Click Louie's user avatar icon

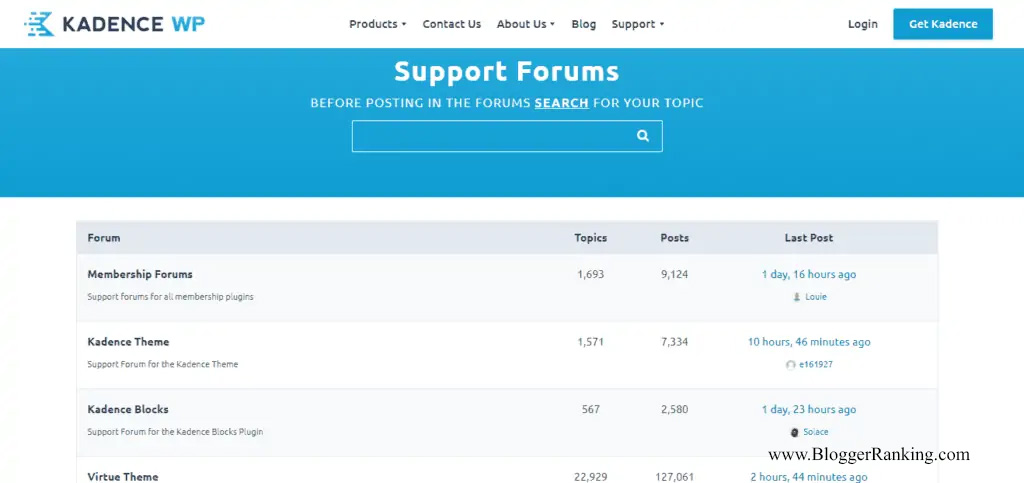[796, 297]
